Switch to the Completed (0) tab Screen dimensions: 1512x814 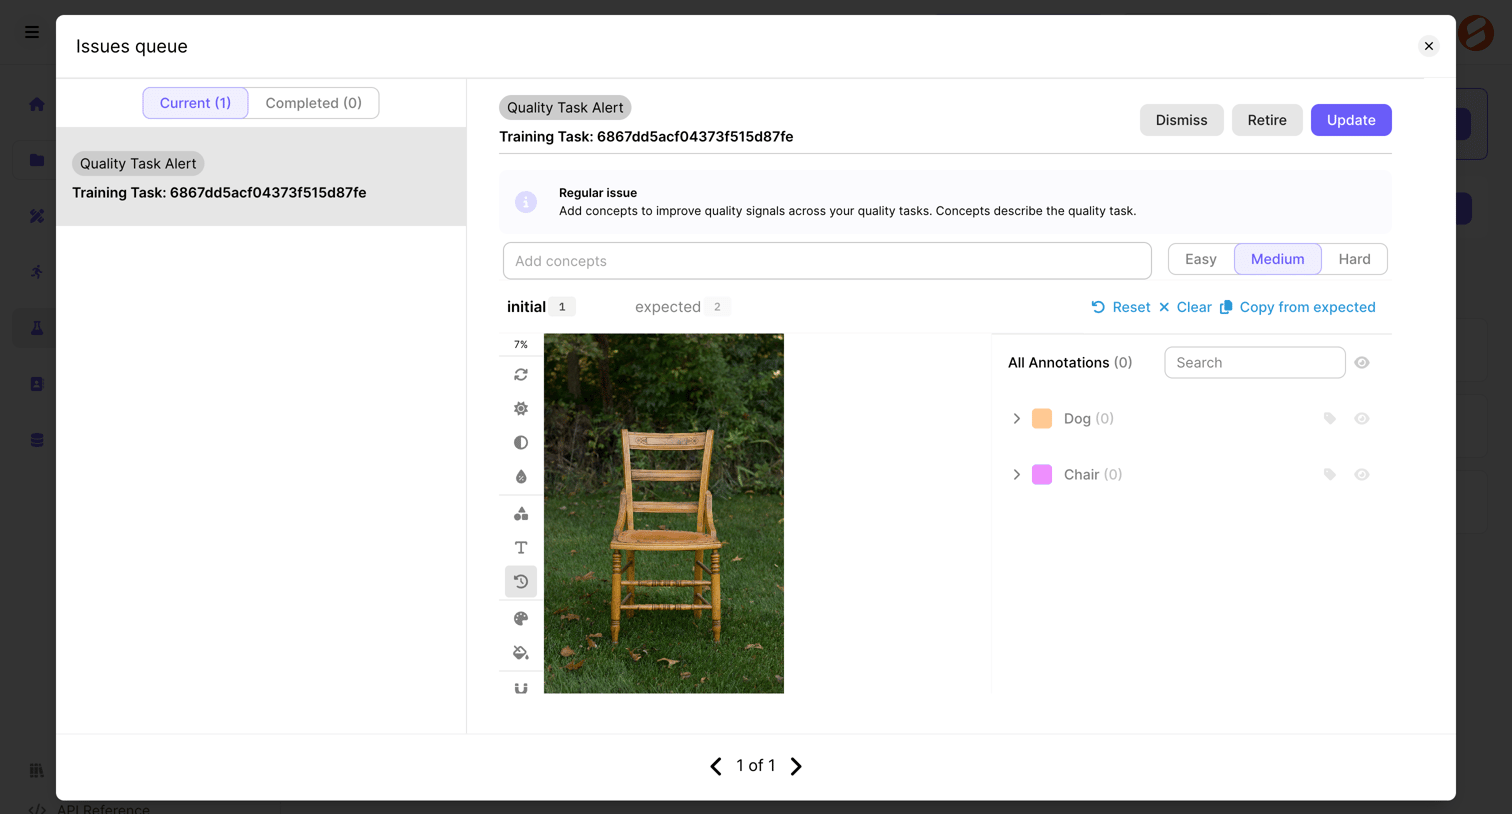coord(314,103)
